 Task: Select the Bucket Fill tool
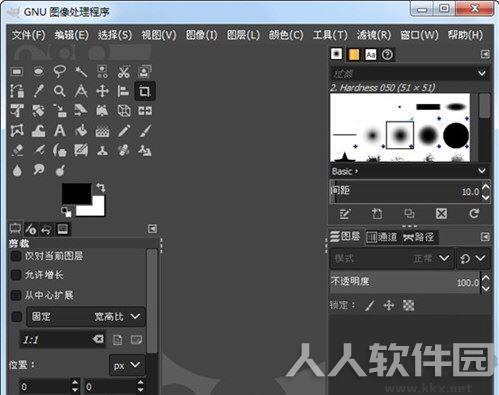81,130
